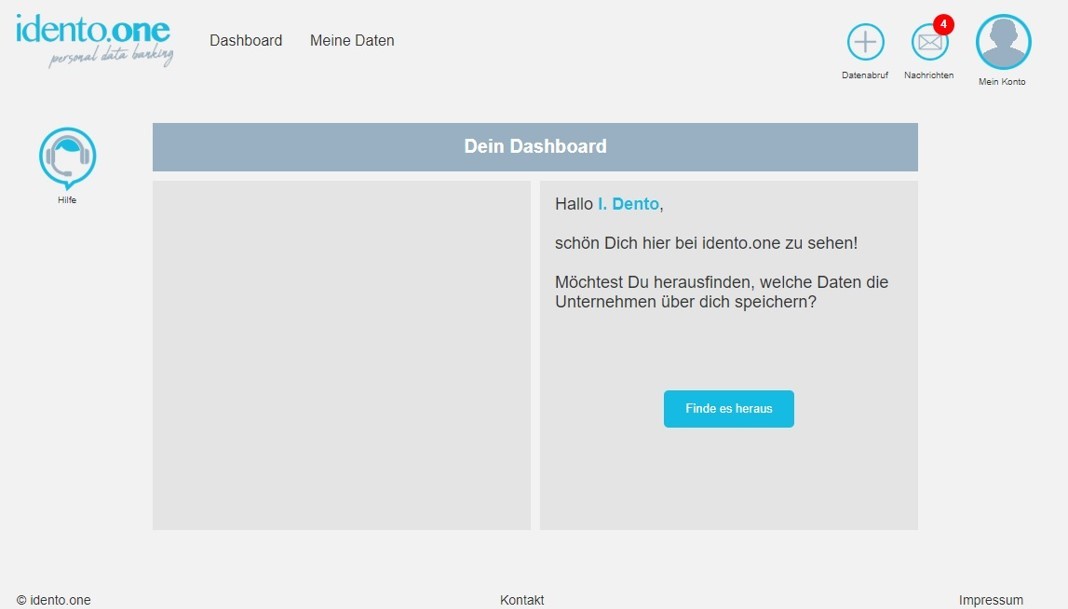Click the Nachrichten text label

pos(929,76)
